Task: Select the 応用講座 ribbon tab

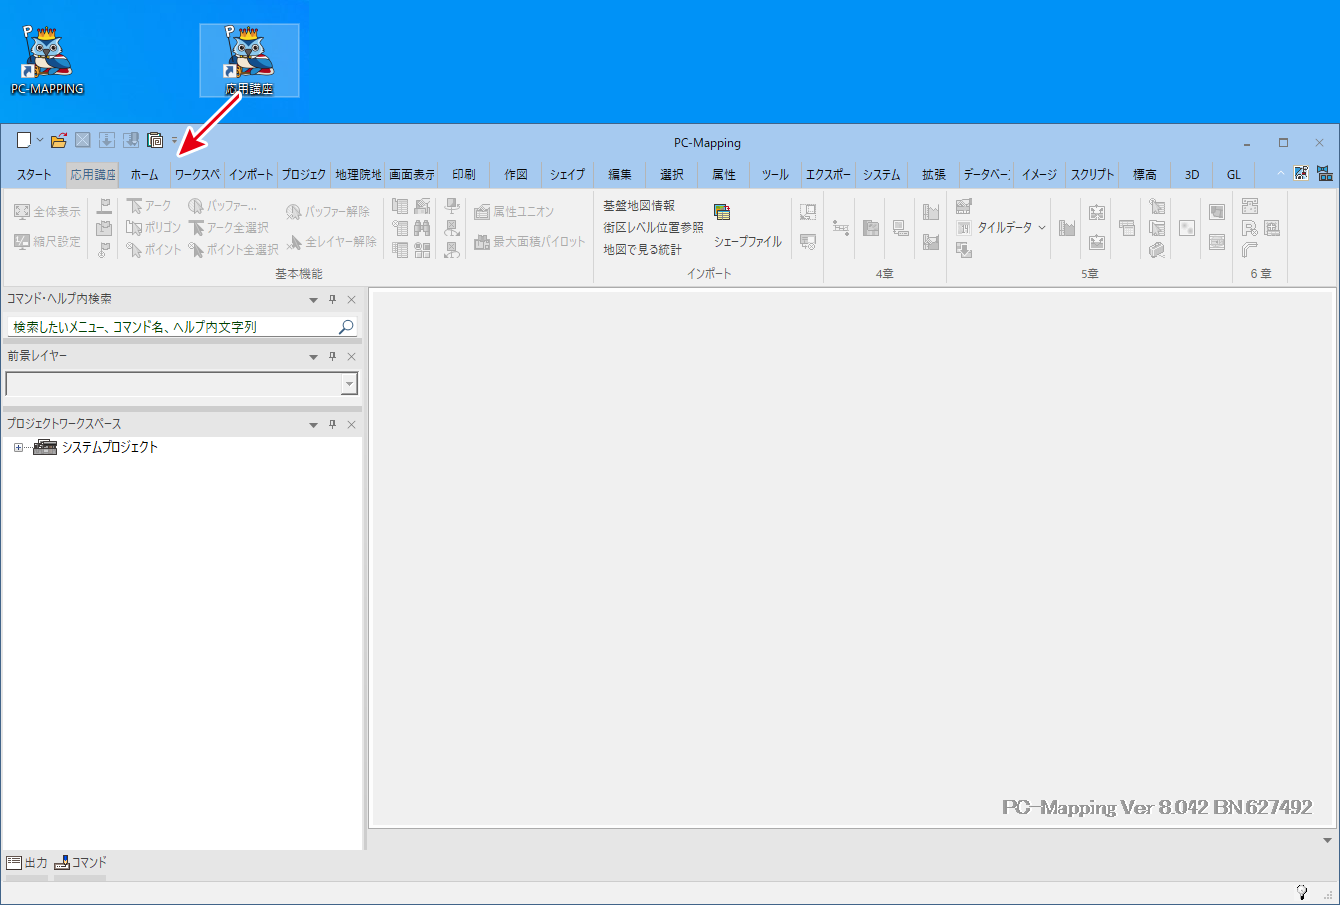Action: pyautogui.click(x=93, y=174)
